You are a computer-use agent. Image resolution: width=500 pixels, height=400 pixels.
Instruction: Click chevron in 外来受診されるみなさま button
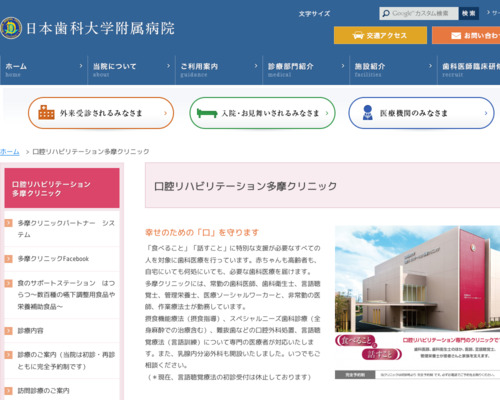[x=165, y=113]
